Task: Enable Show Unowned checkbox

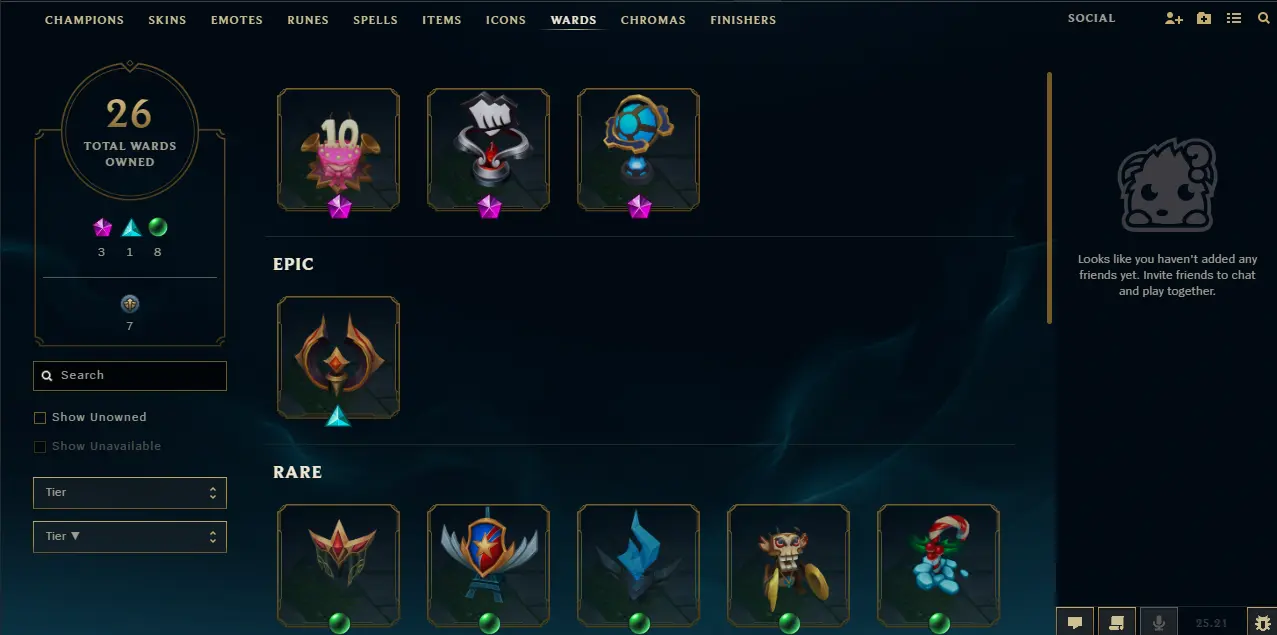Action: [40, 418]
